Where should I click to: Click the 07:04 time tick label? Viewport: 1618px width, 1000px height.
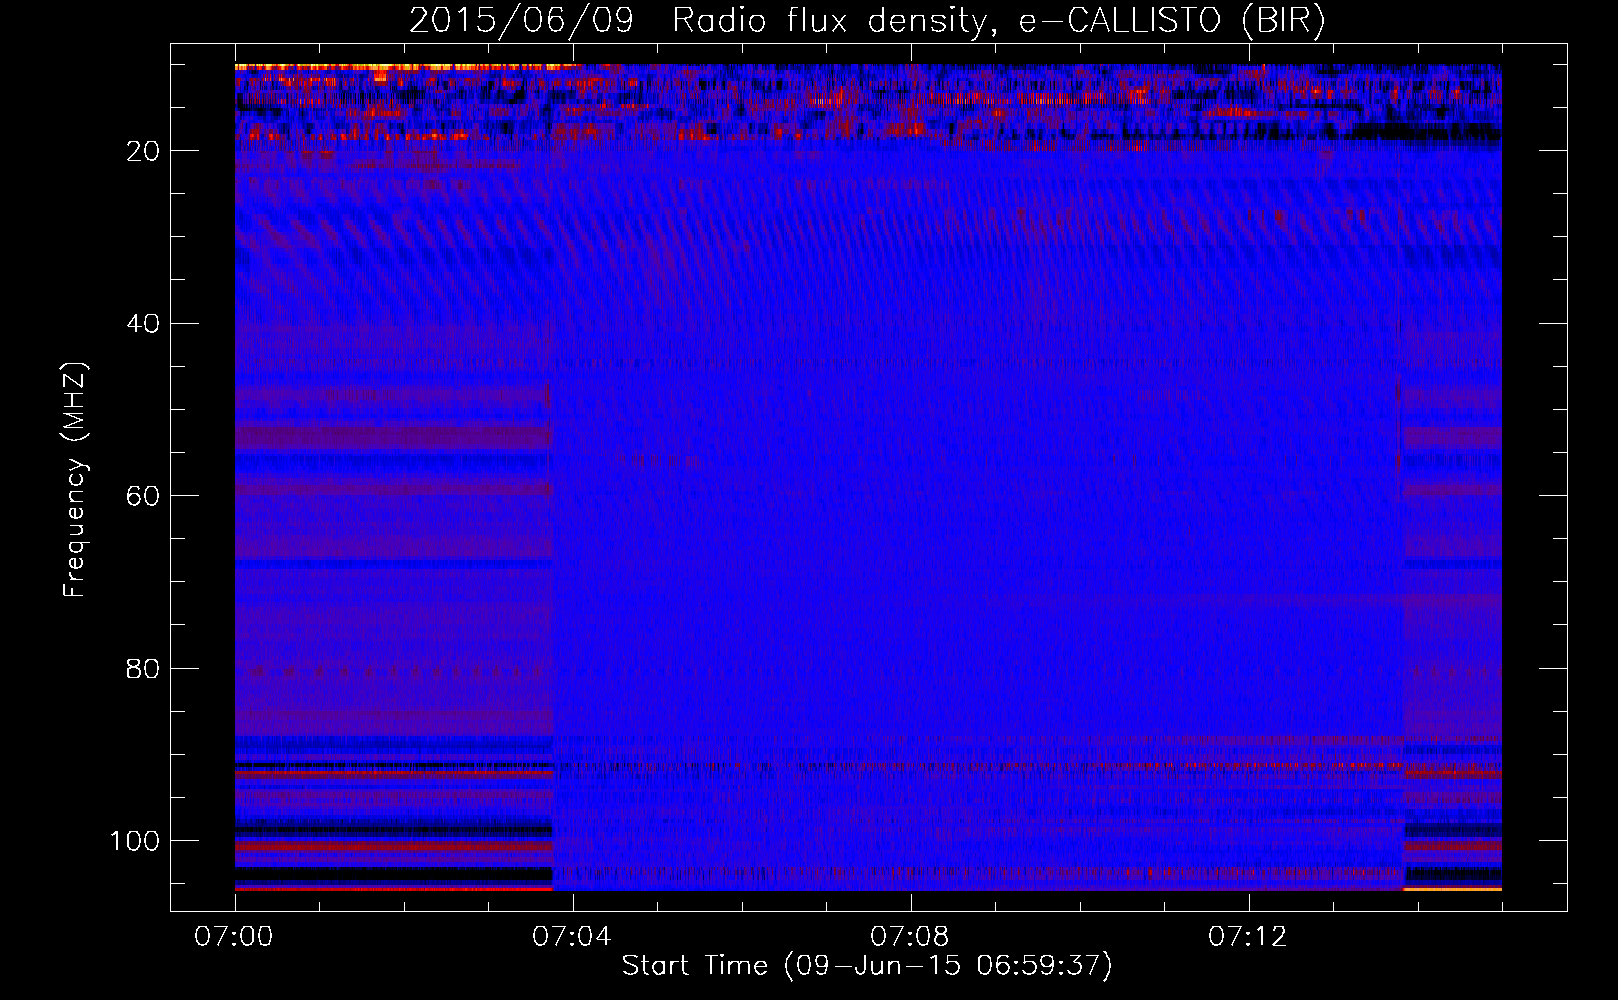572,937
